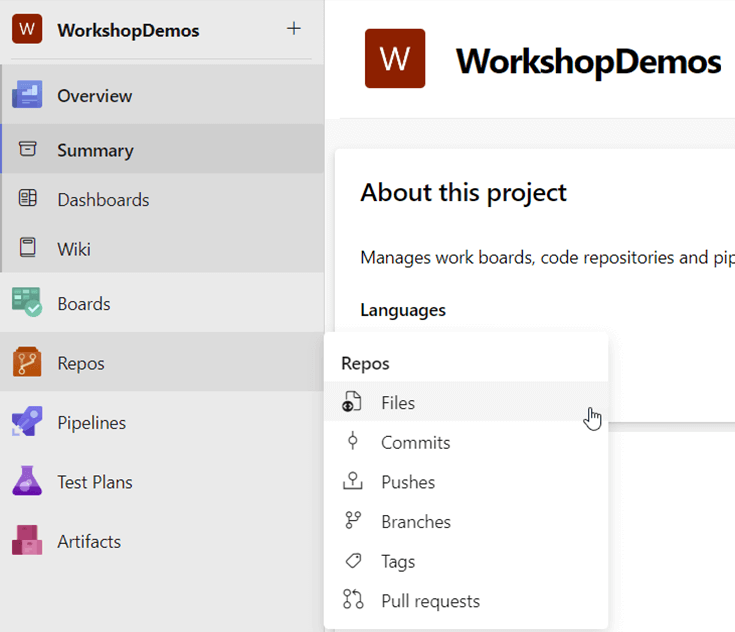Open Pull requests in Repos flyout
The height and width of the screenshot is (632, 735).
430,601
